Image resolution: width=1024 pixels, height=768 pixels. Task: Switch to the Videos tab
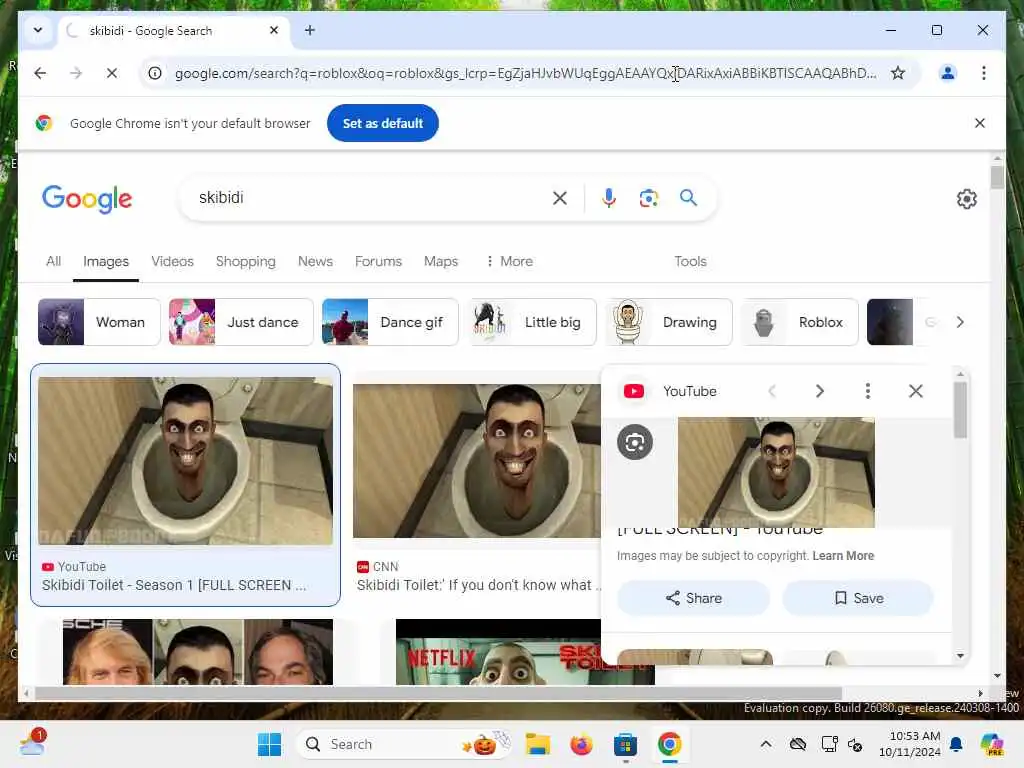[x=172, y=261]
